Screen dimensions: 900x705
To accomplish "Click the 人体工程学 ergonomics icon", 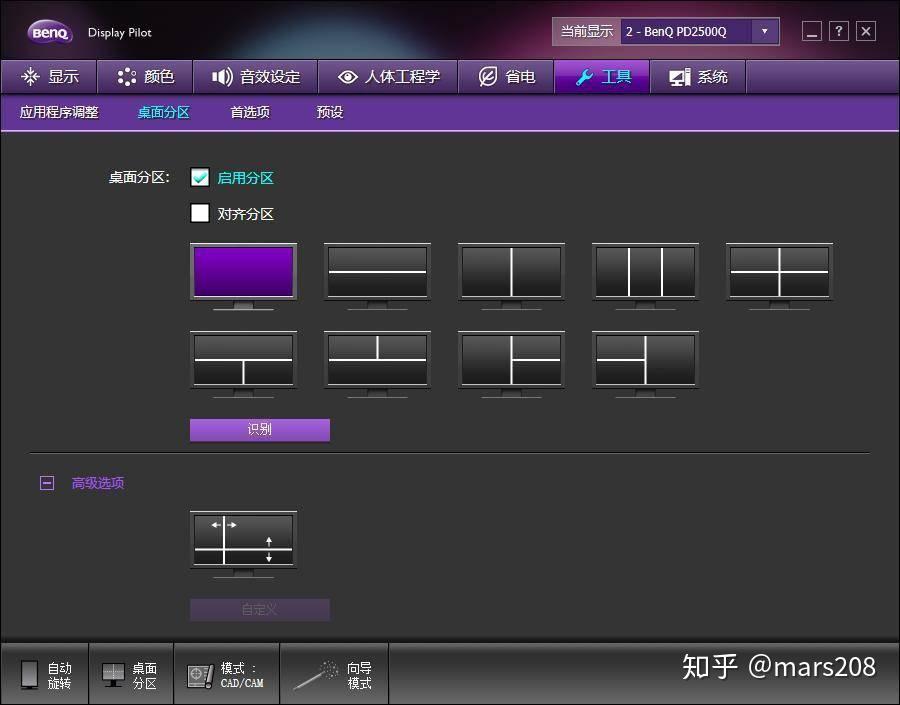I will (x=348, y=76).
